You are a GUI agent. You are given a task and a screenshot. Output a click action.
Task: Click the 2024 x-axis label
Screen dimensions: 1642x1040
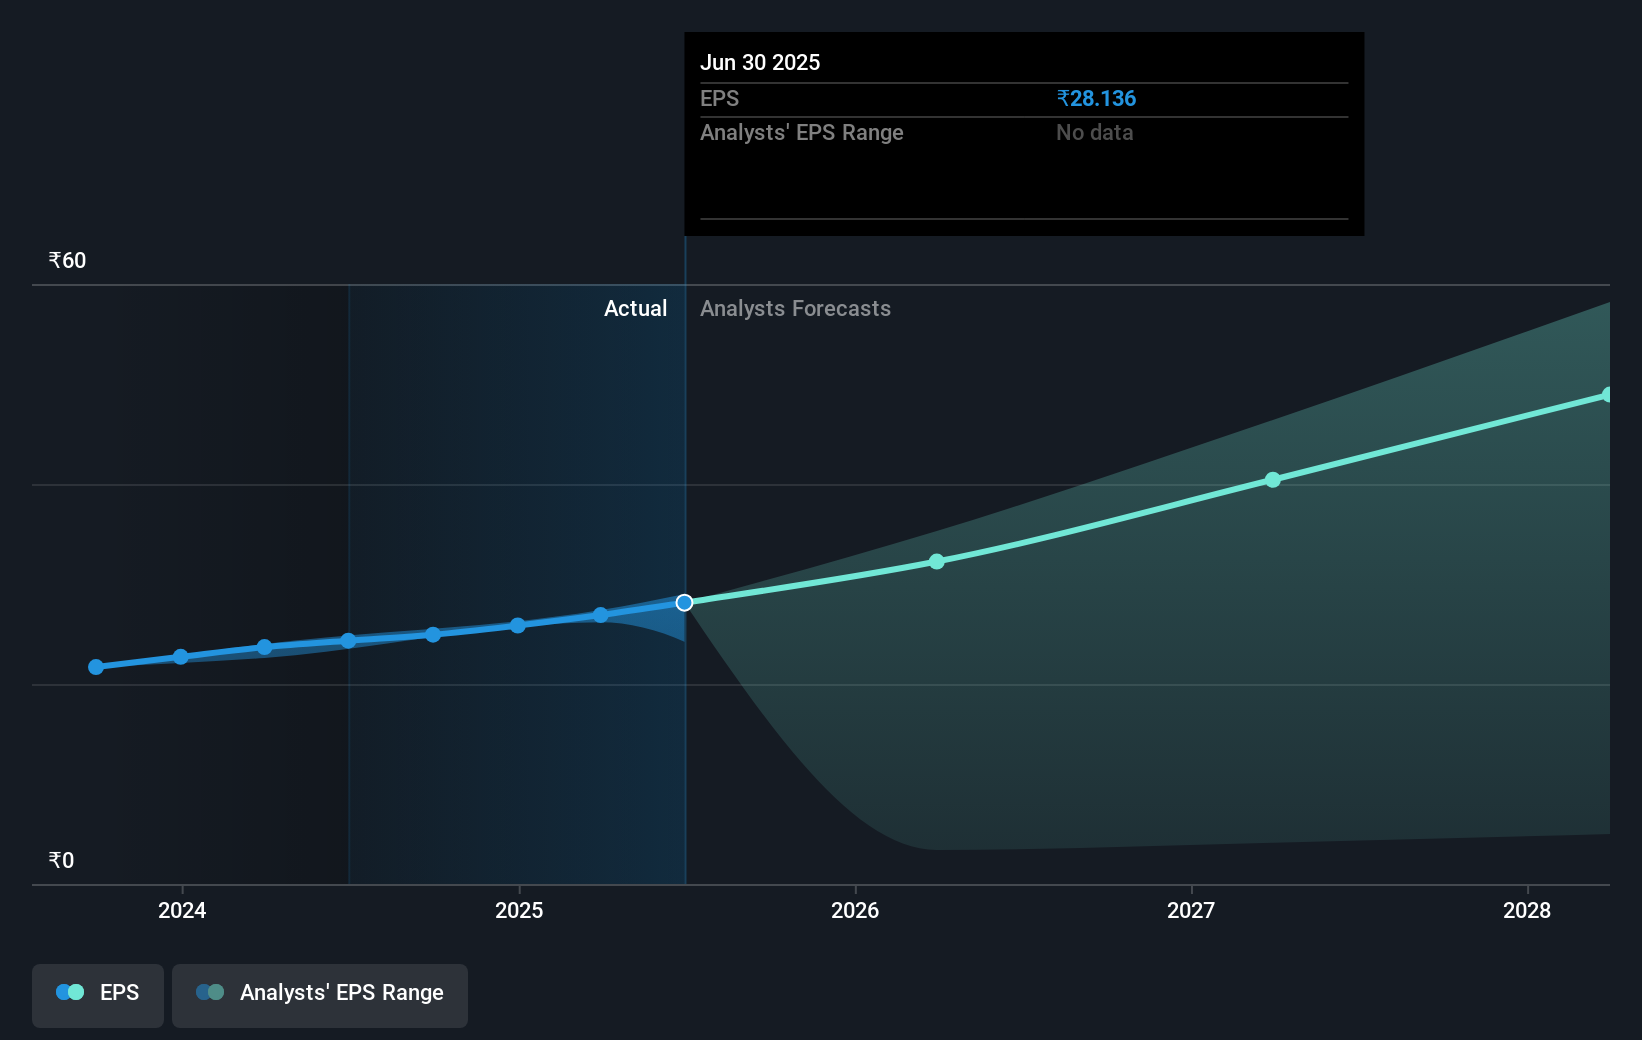182,910
